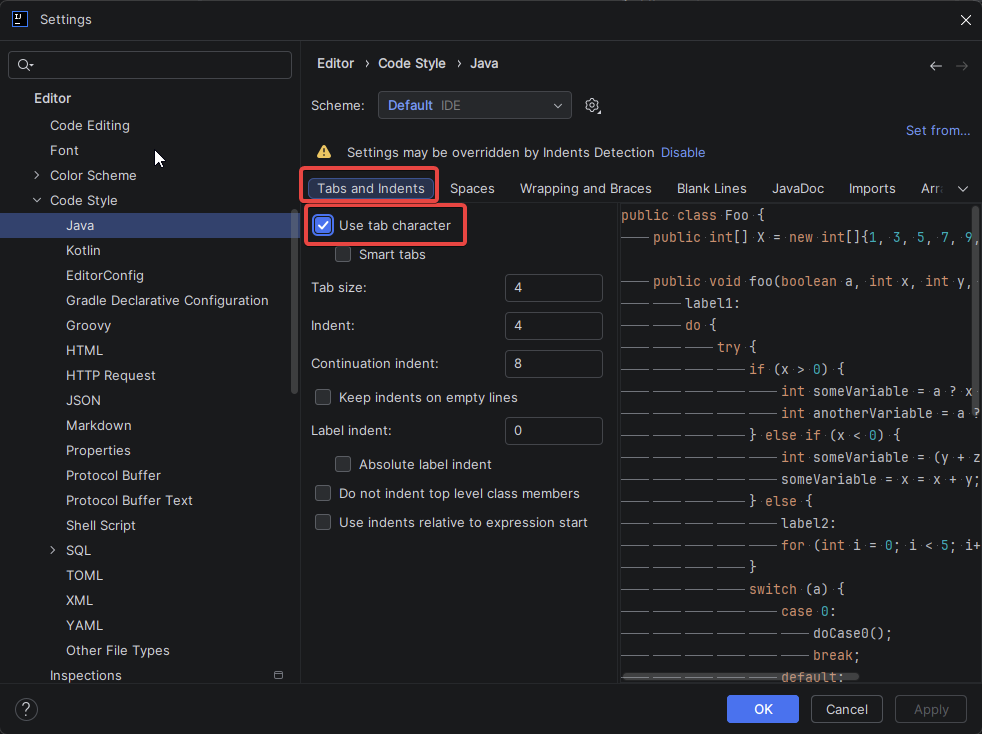Click the scheme gear settings icon
982x734 pixels.
592,106
